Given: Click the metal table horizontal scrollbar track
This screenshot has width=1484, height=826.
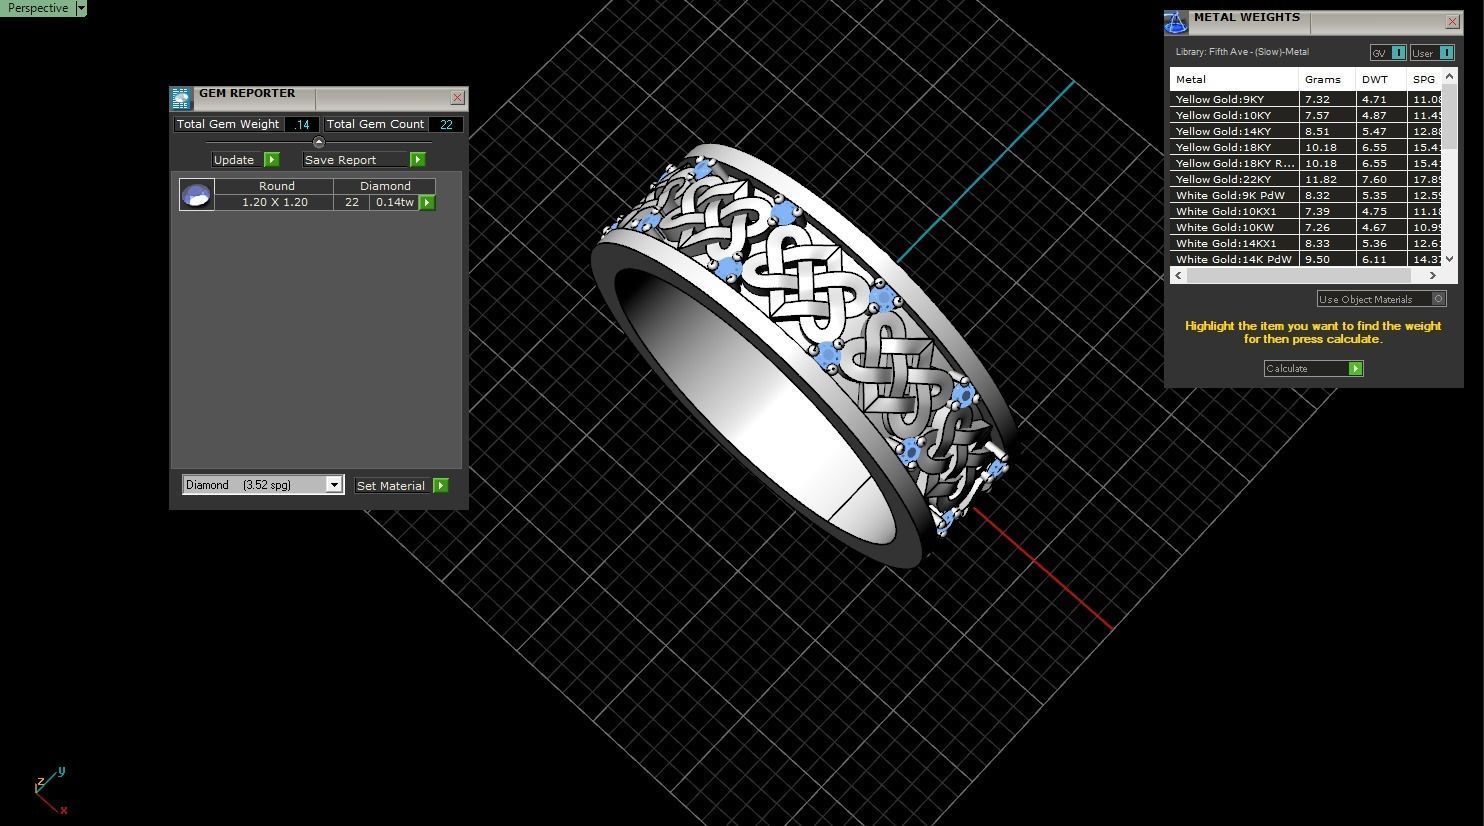Looking at the screenshot, I should click(1305, 275).
